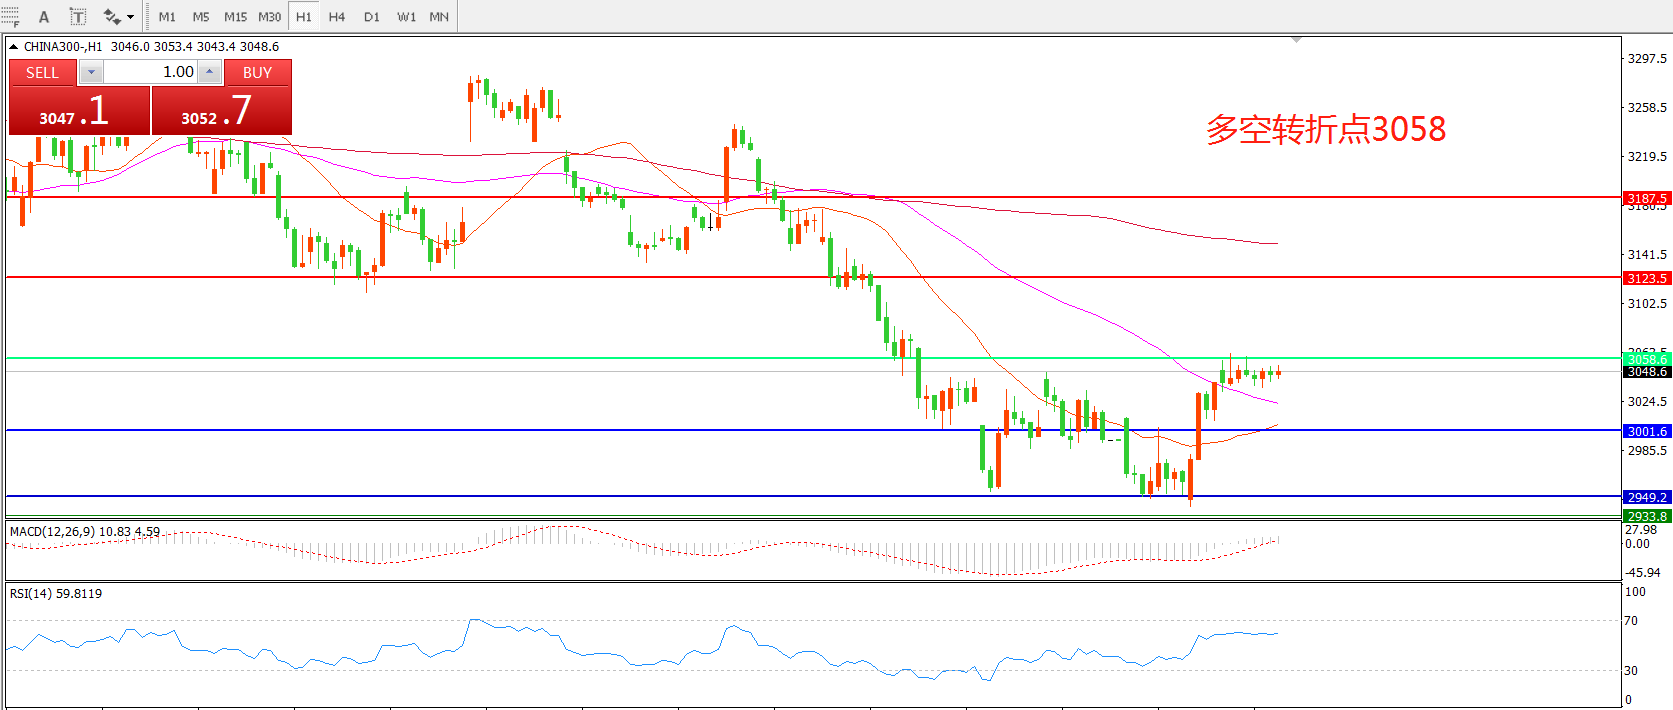The width and height of the screenshot is (1673, 710).
Task: Increase trade volume with up arrow
Action: pos(209,72)
